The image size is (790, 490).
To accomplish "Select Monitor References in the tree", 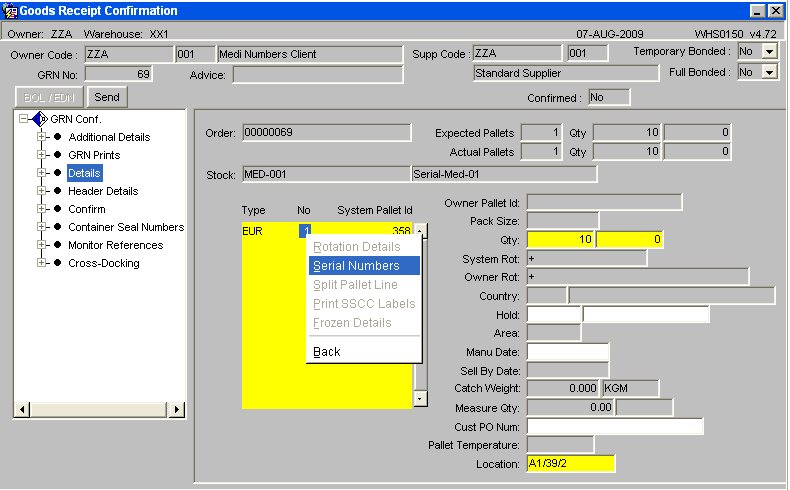I will tap(116, 245).
